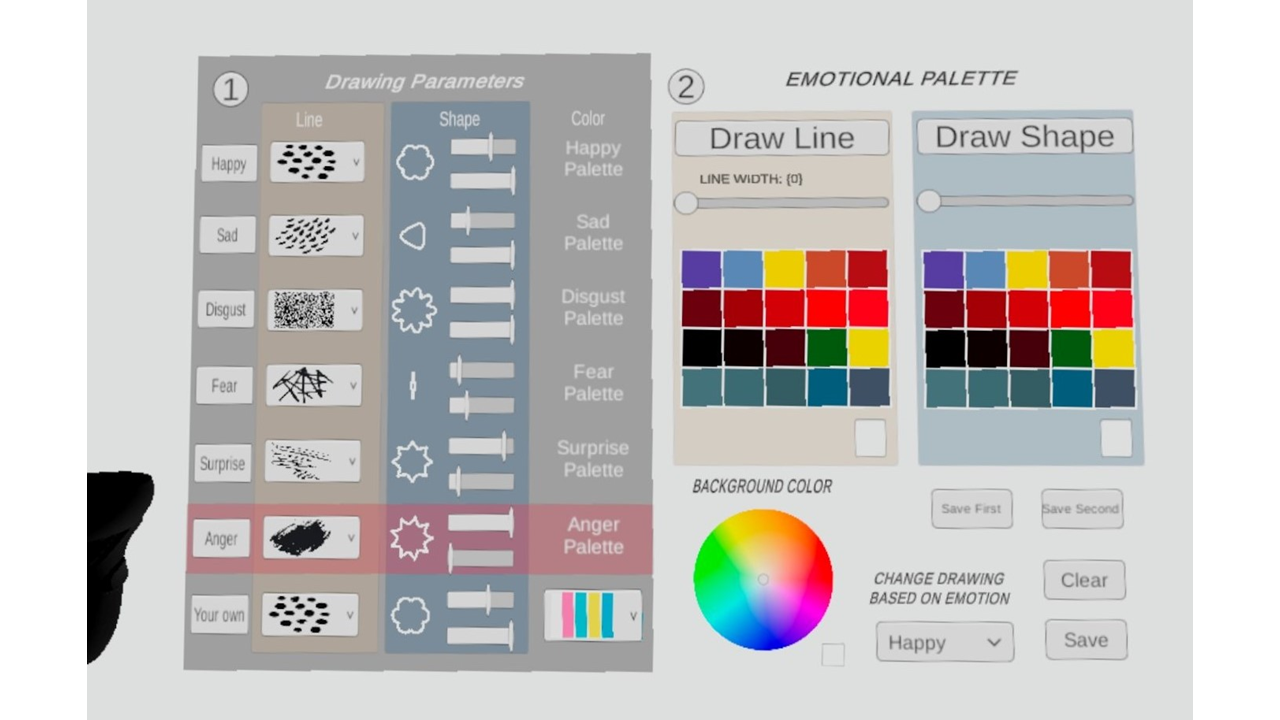This screenshot has width=1280, height=720.
Task: Click the flower shape in Your own row
Action: (x=410, y=615)
